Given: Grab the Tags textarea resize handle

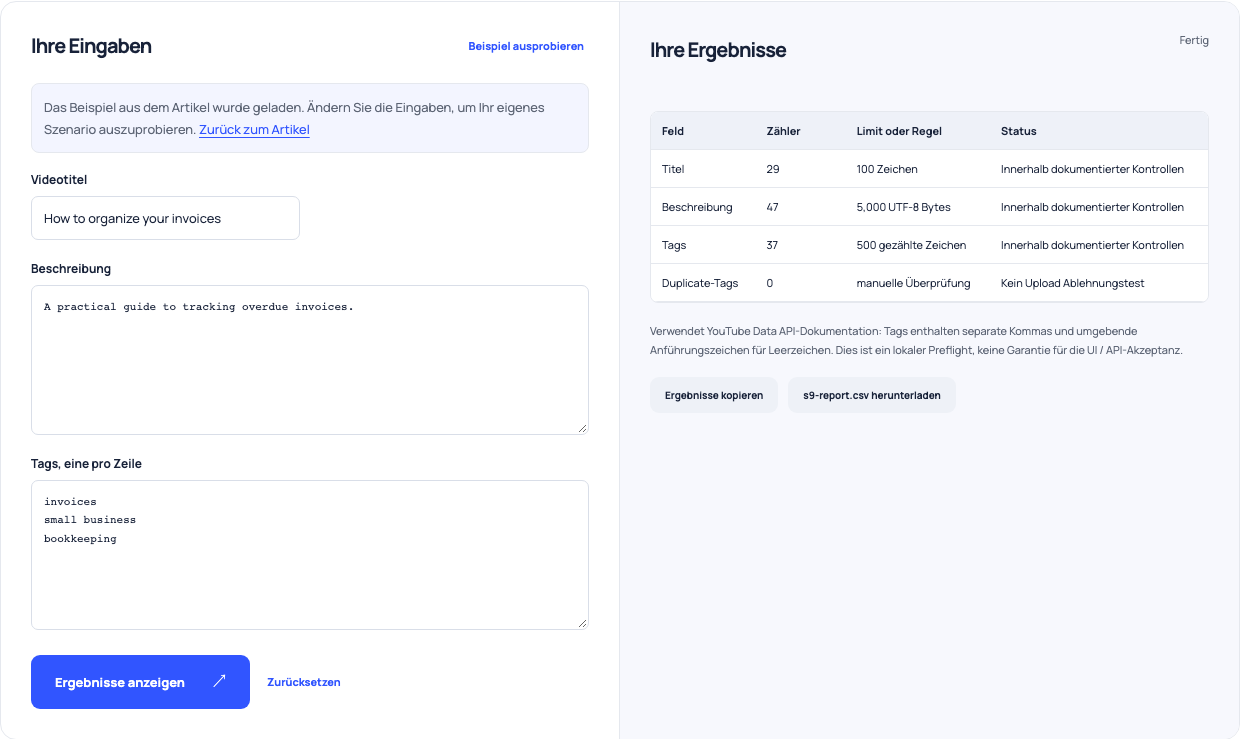Looking at the screenshot, I should (x=582, y=623).
